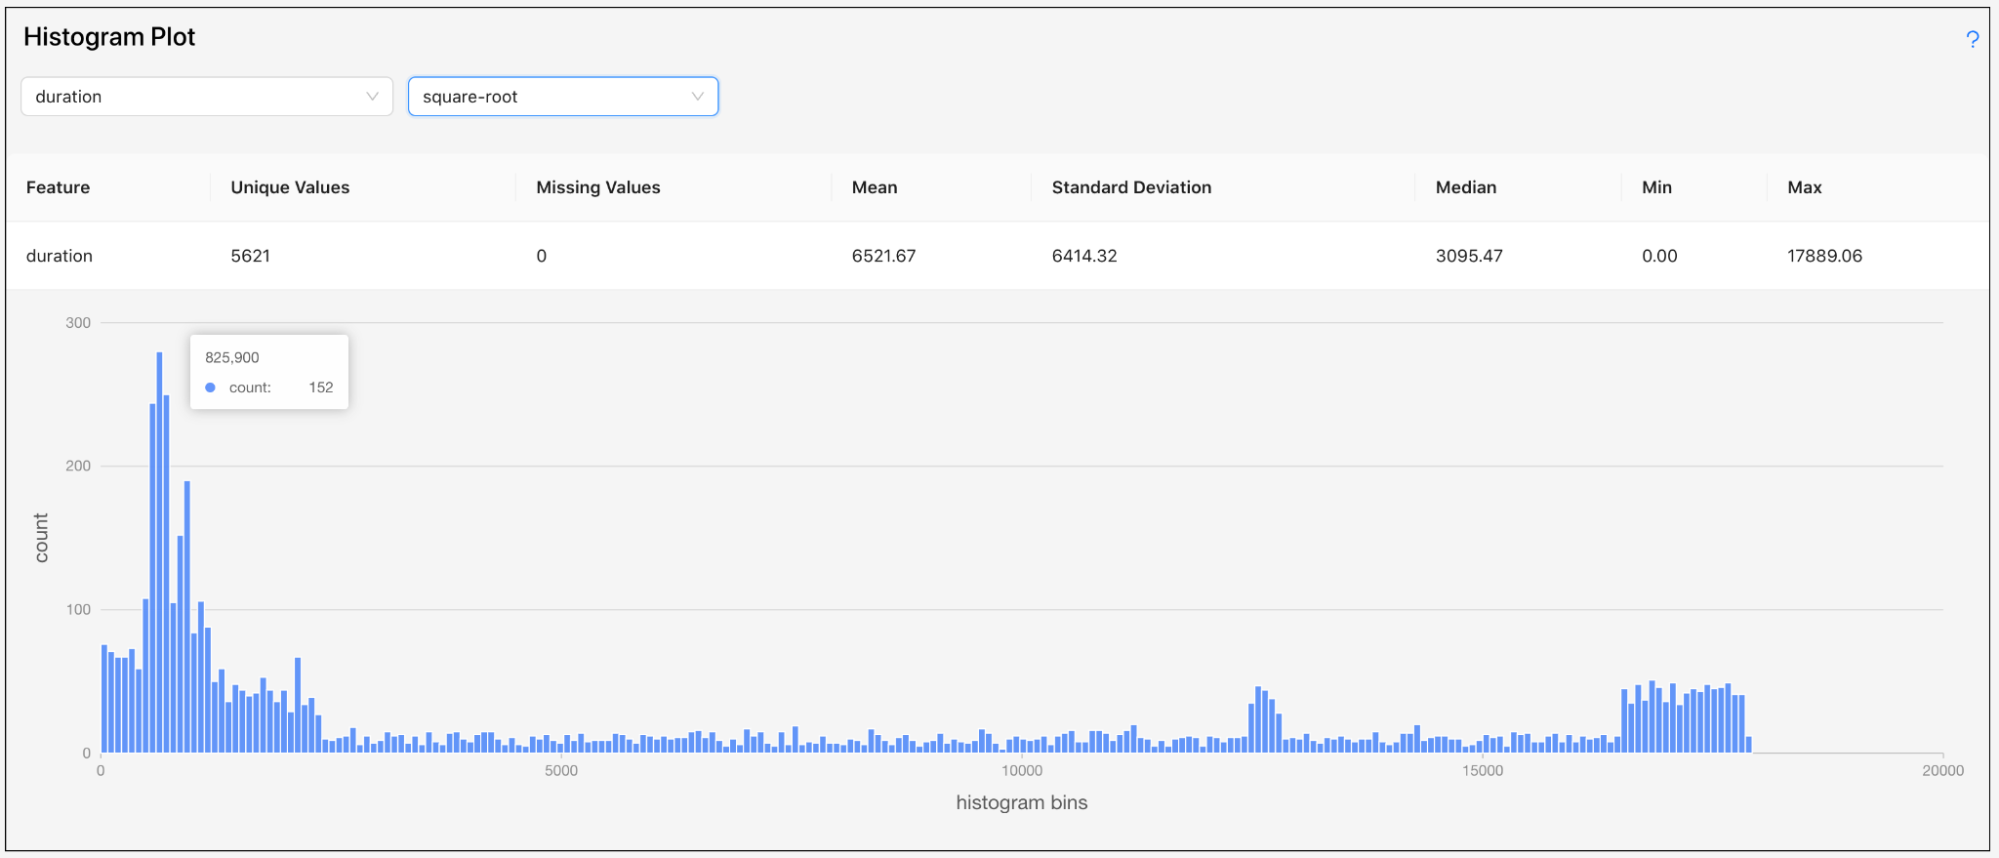
Task: Click the Max column header
Action: pyautogui.click(x=1804, y=187)
